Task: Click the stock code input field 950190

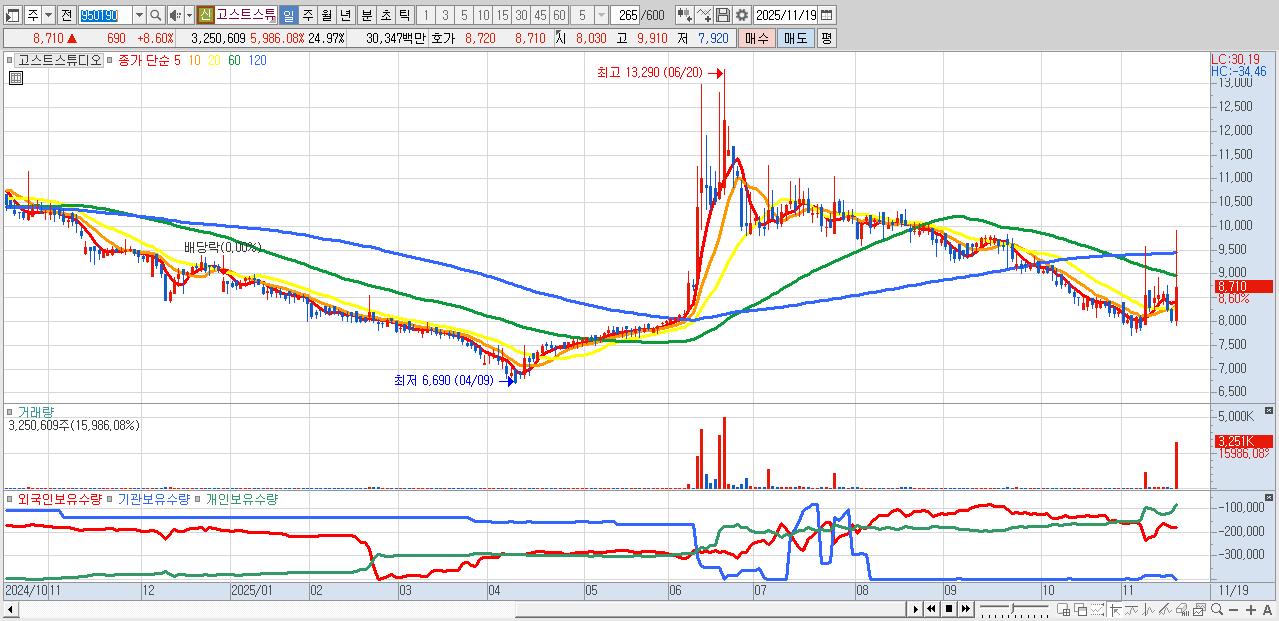Action: click(105, 15)
